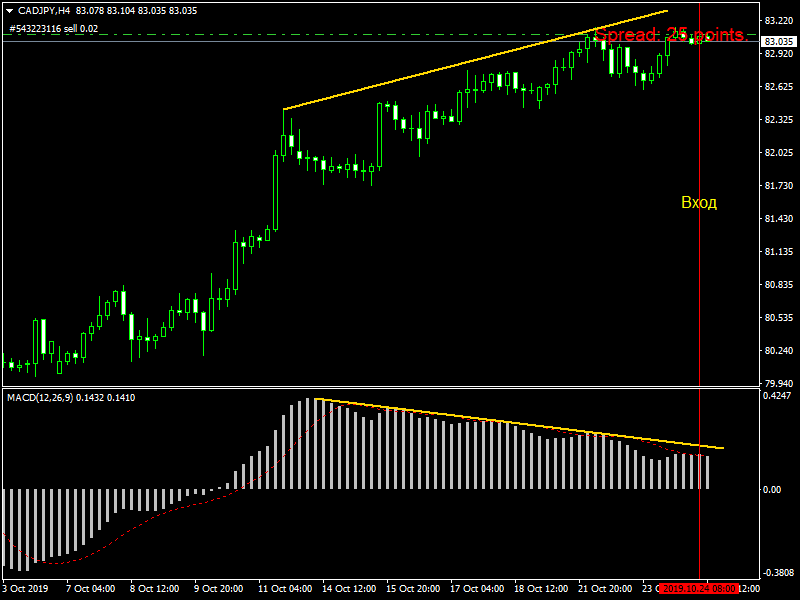
Task: Click price scale value 80.240
Action: (779, 351)
